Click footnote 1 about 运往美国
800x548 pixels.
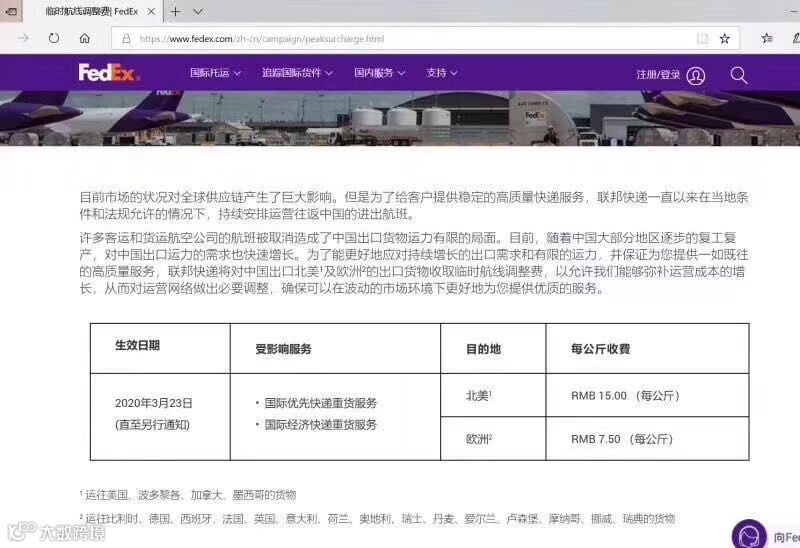(188, 495)
